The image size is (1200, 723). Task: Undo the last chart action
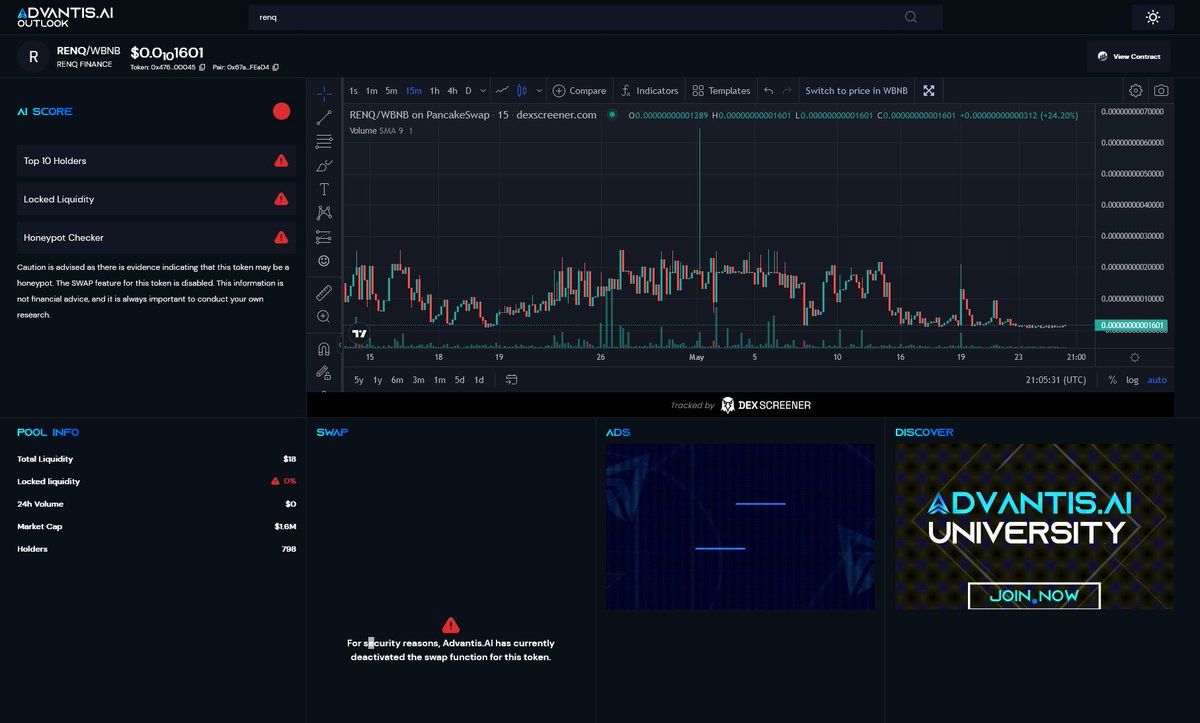point(768,90)
